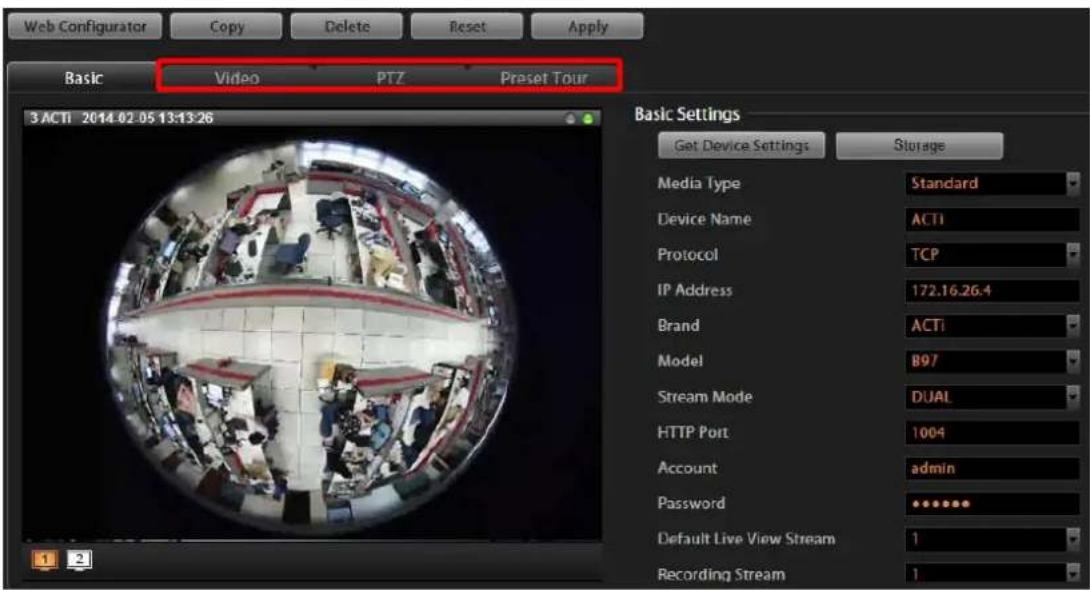1090x590 pixels.
Task: Click the Copy button
Action: click(x=226, y=26)
